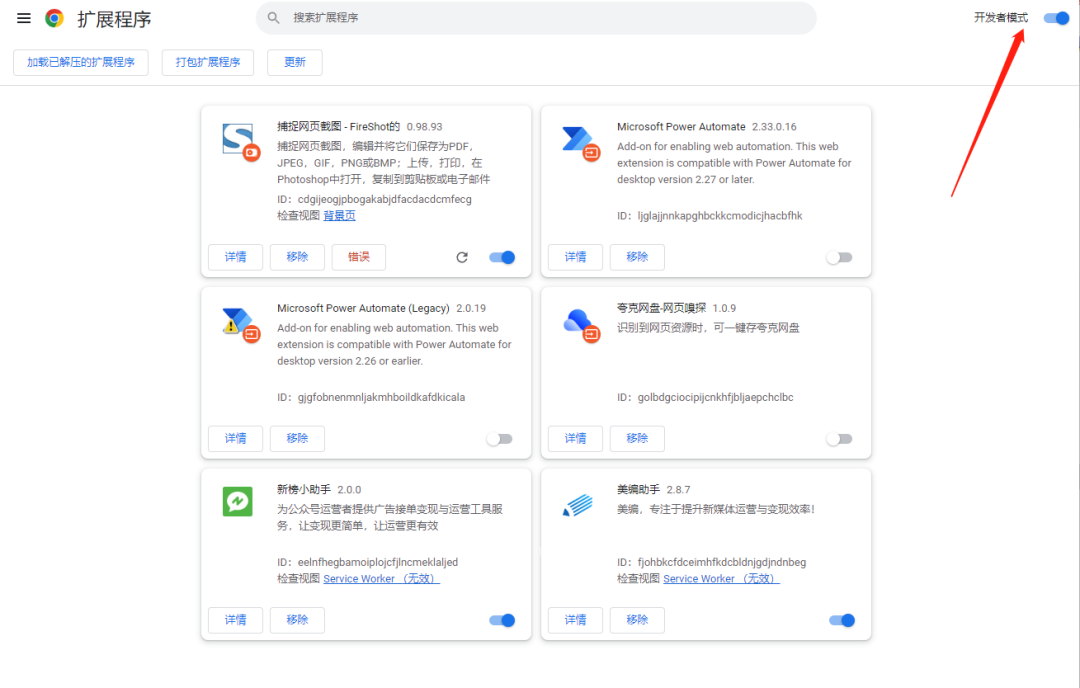
Task: Open FireShot 背景页 inspect link
Action: [x=340, y=216]
